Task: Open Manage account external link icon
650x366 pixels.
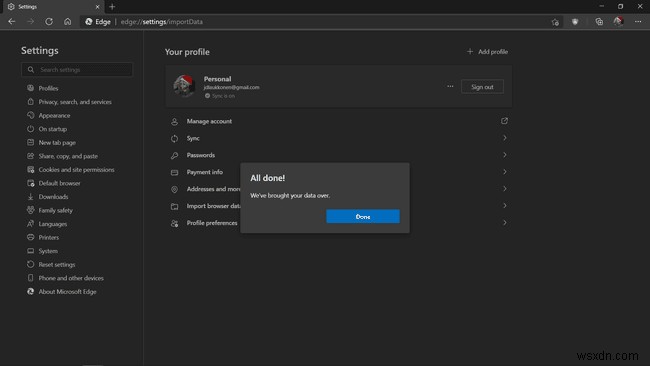Action: pos(504,121)
